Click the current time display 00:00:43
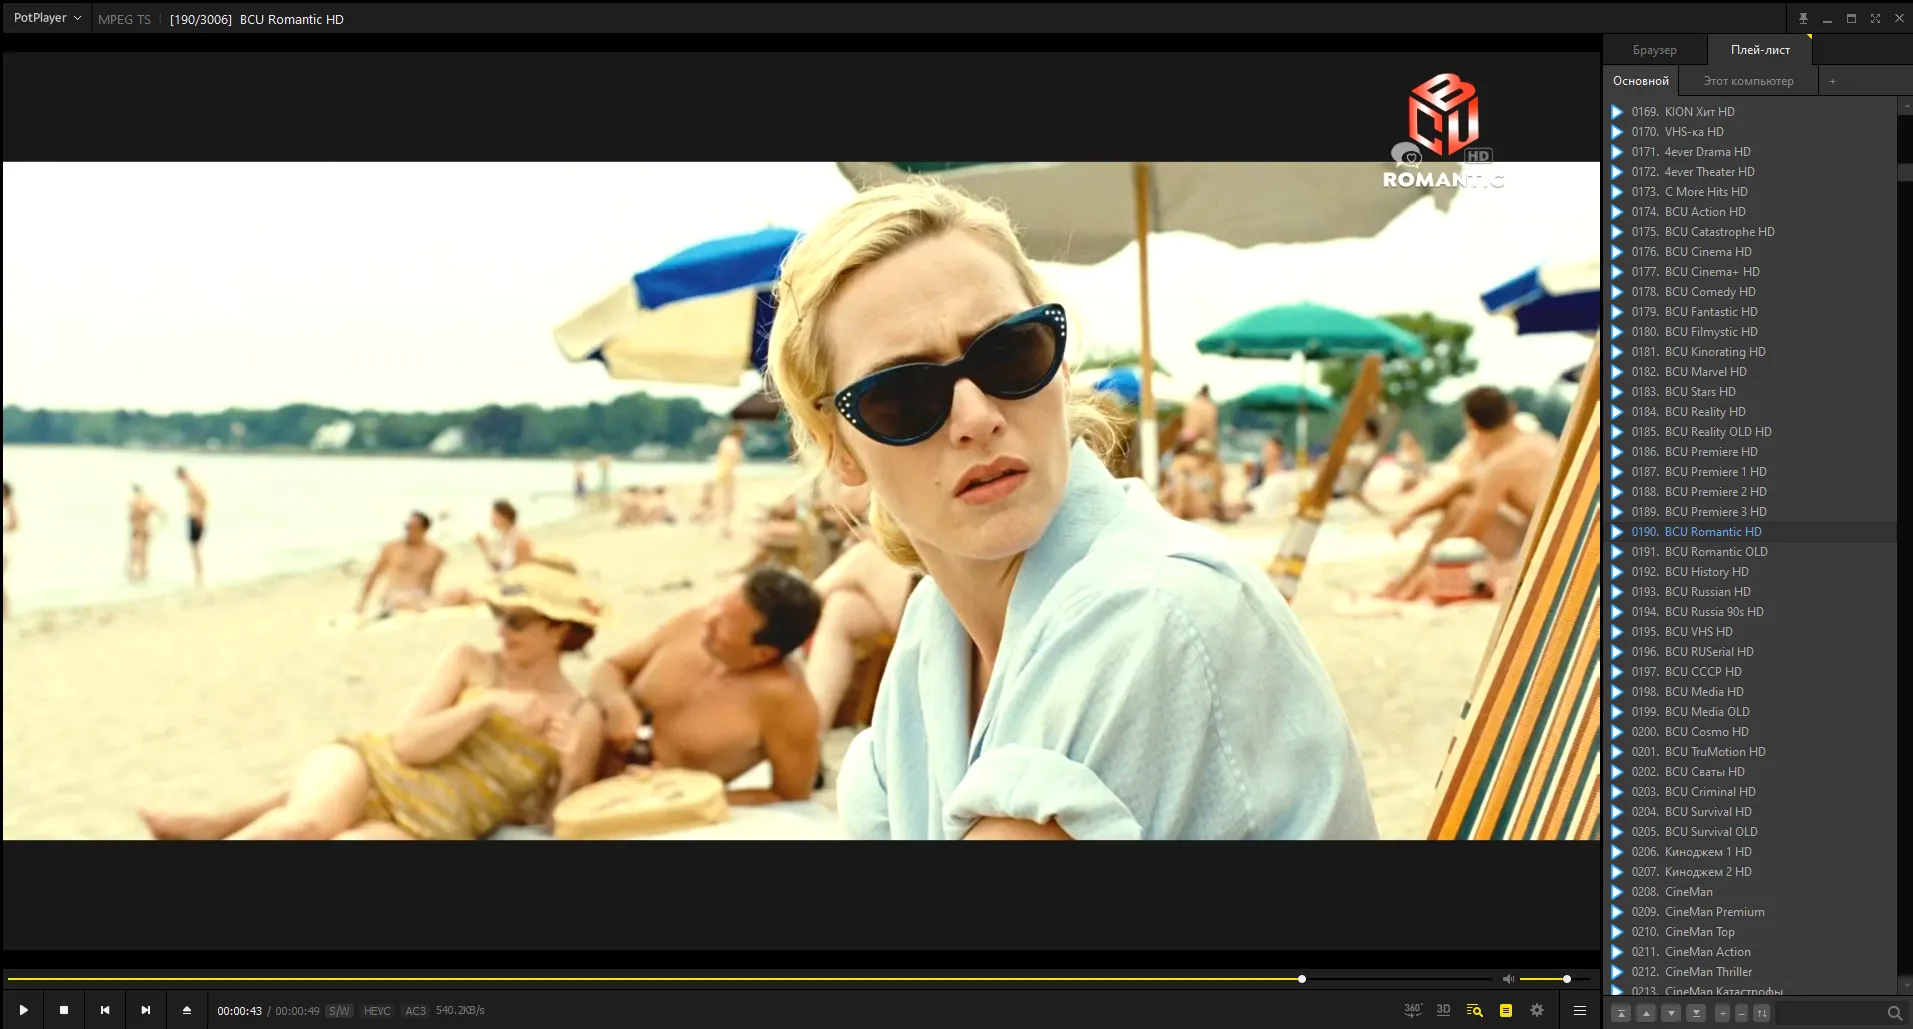This screenshot has width=1913, height=1029. [x=239, y=1011]
